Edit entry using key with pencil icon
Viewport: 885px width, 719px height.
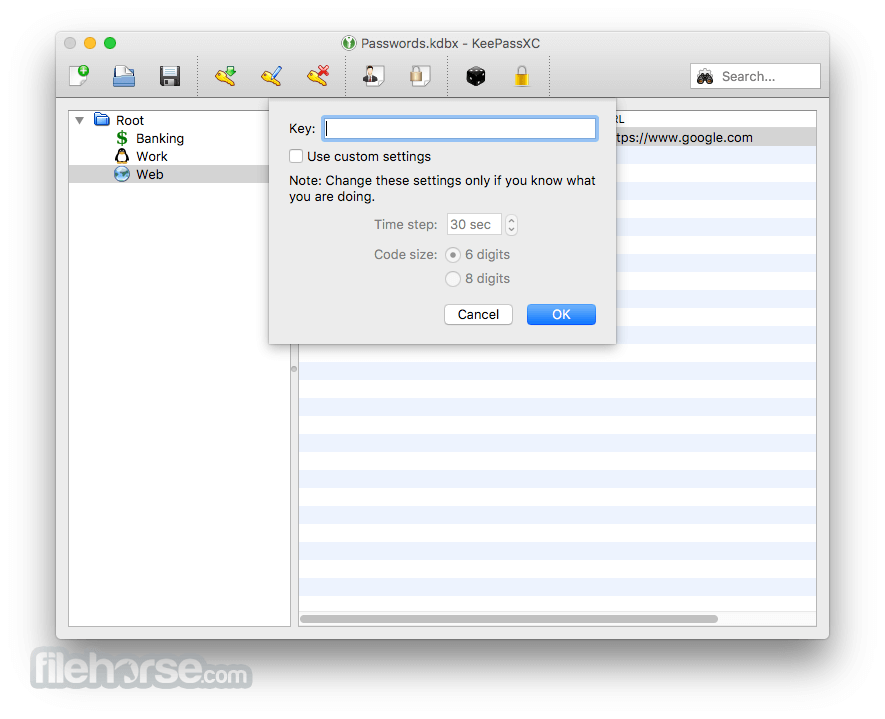pos(271,76)
